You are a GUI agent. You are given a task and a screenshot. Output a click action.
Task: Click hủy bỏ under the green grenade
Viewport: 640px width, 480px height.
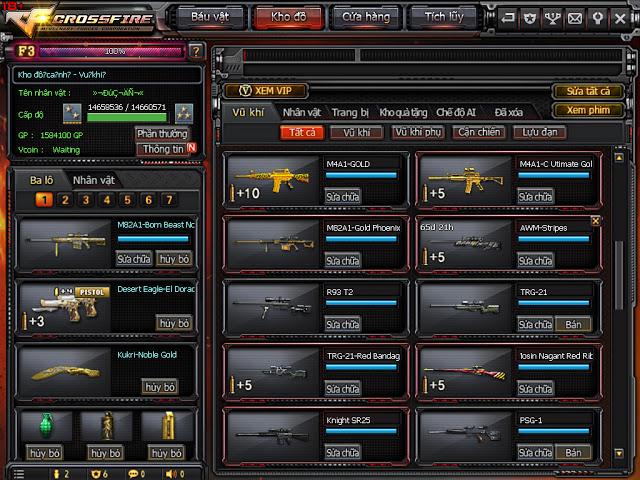44,453
